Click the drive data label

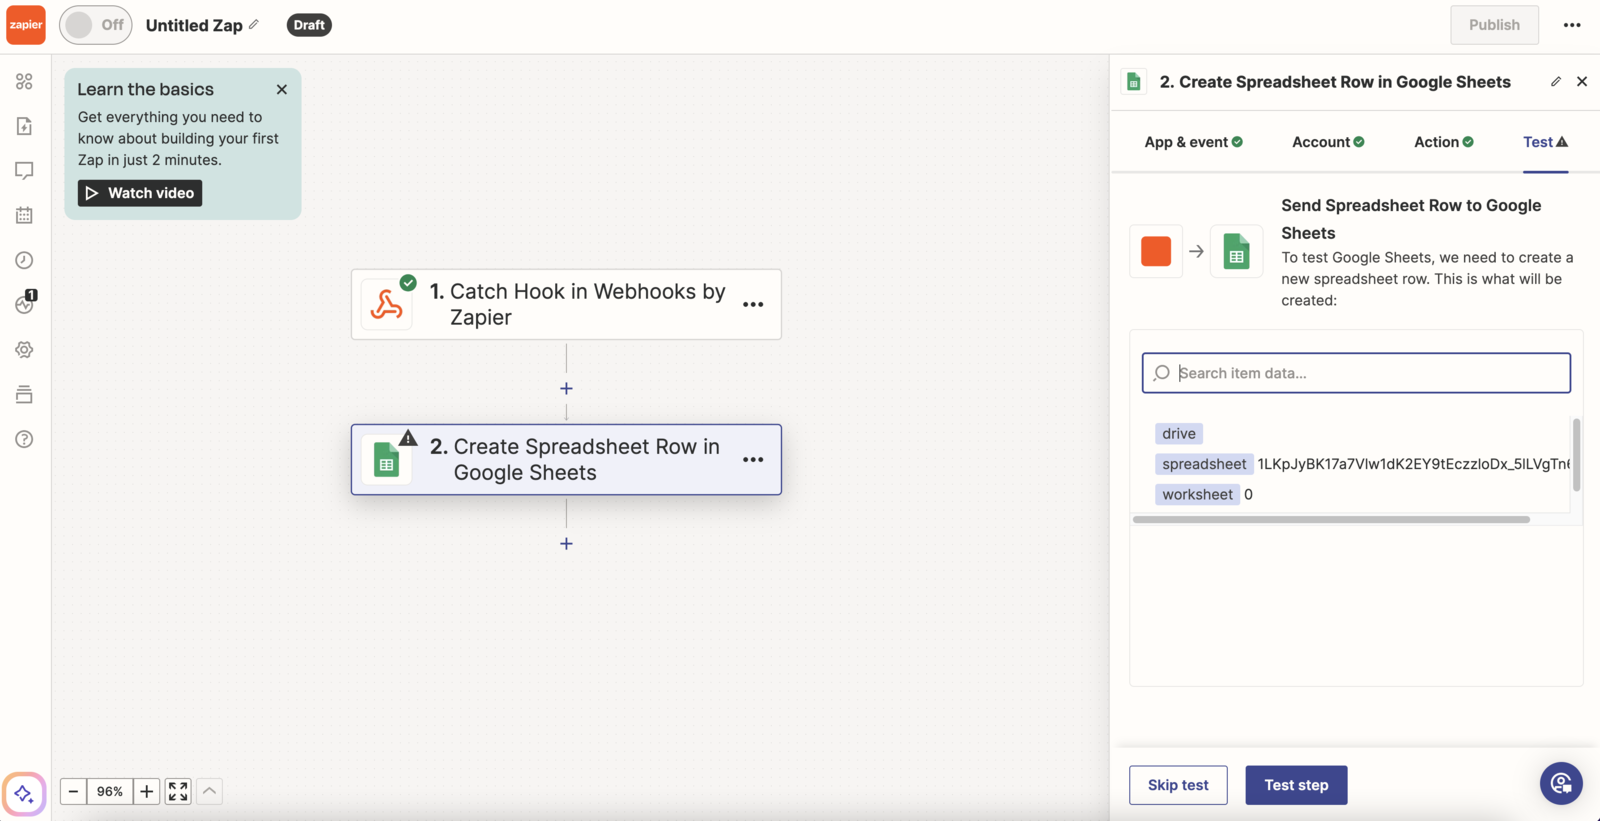click(x=1179, y=434)
